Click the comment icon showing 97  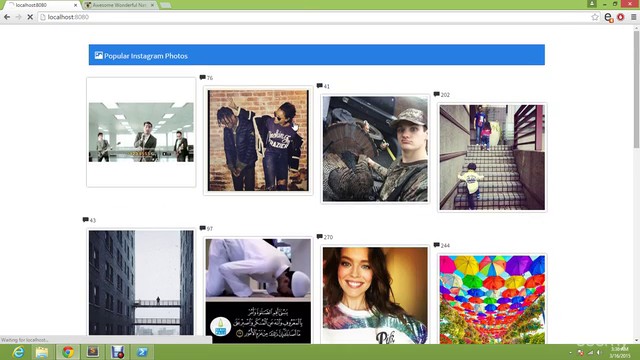click(x=202, y=228)
